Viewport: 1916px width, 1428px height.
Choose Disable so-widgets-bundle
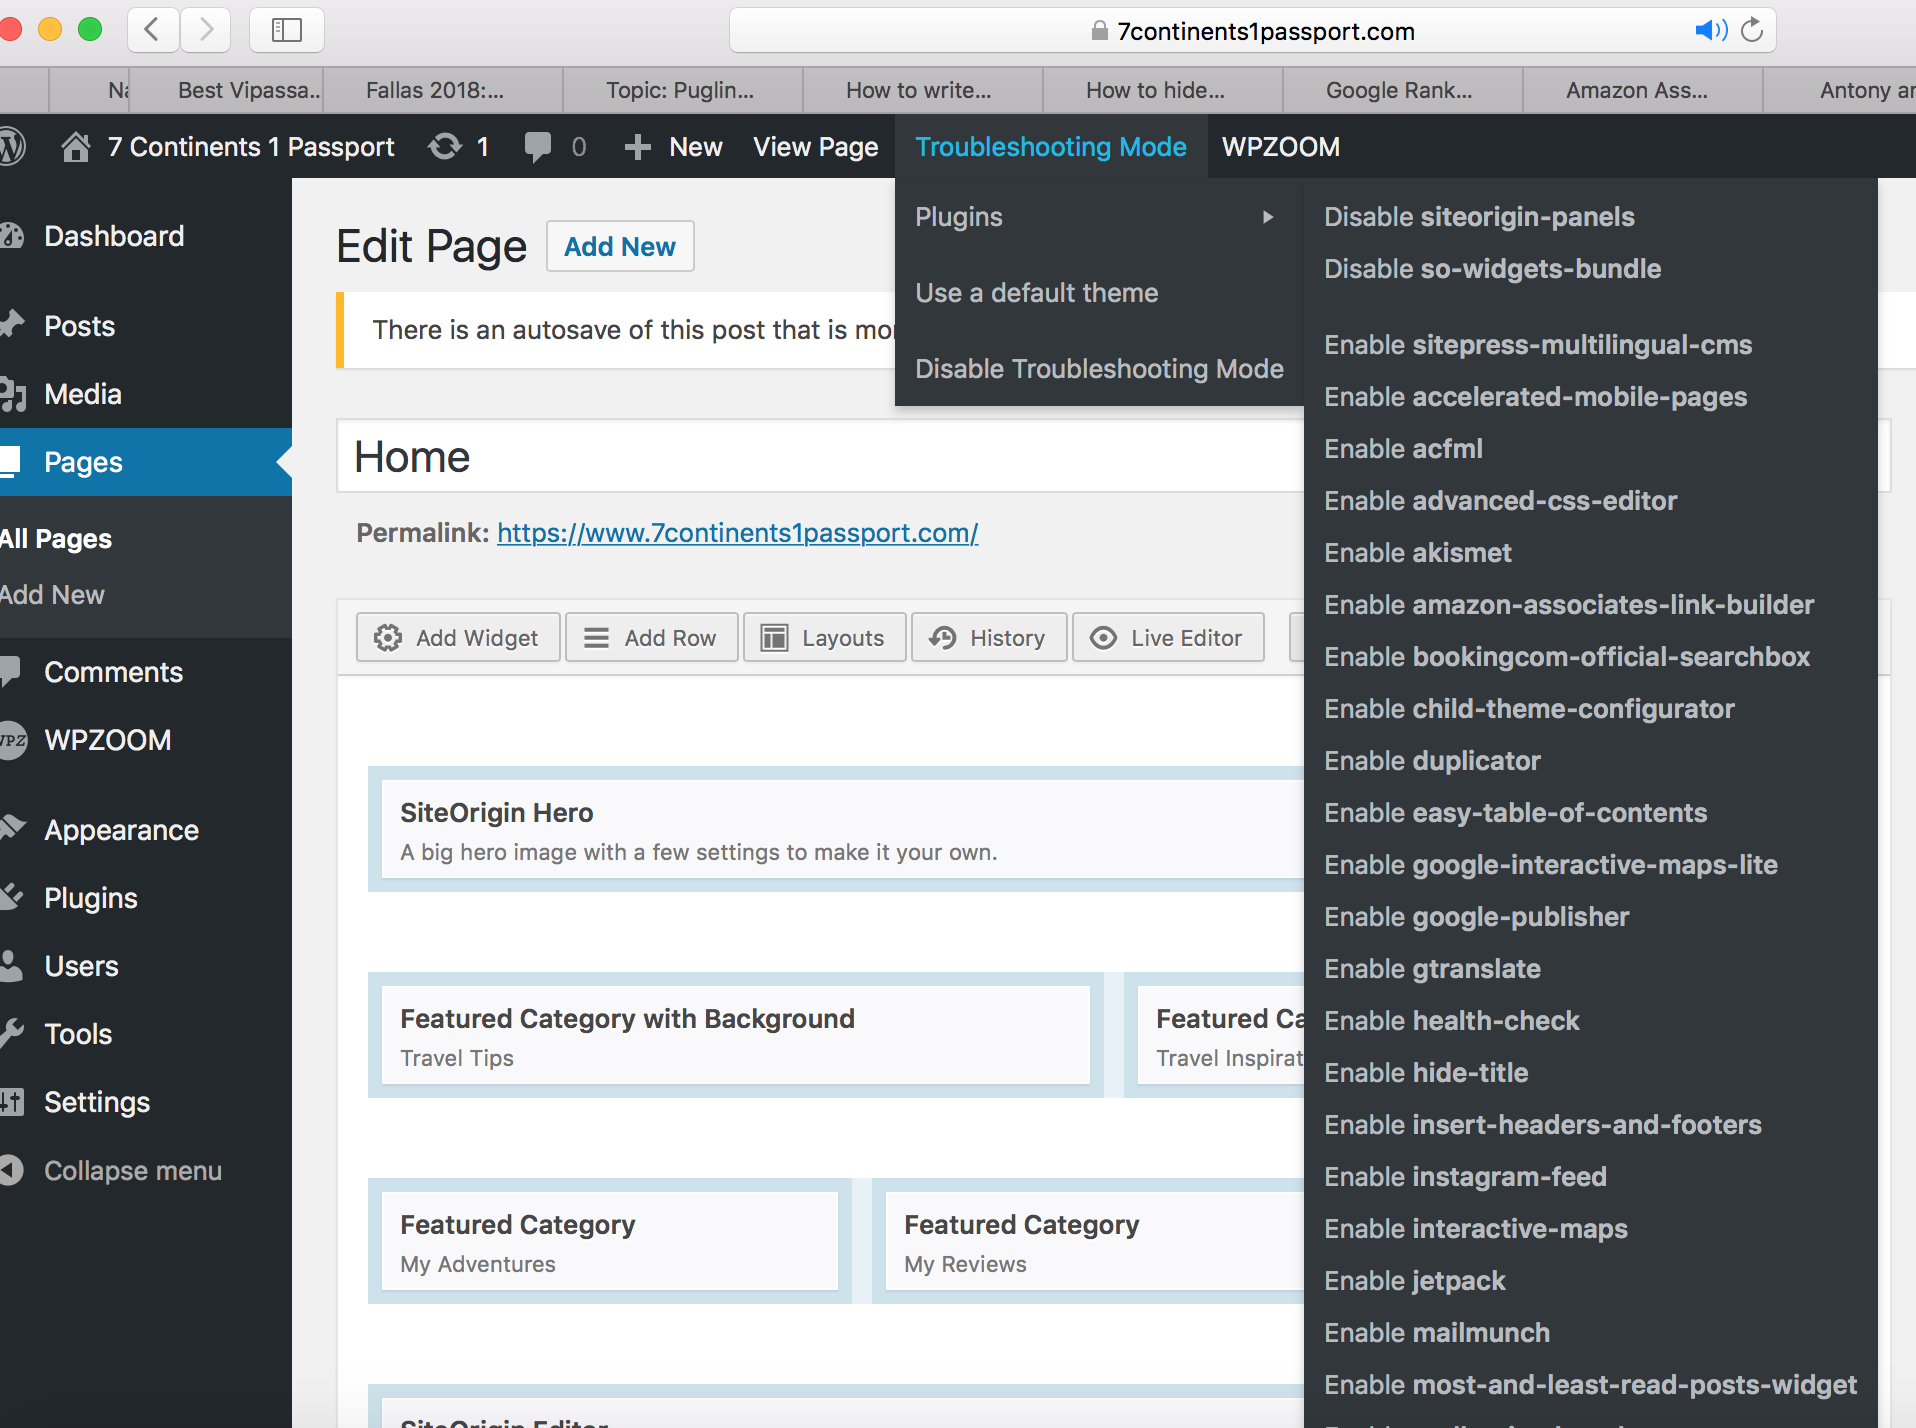[1492, 269]
